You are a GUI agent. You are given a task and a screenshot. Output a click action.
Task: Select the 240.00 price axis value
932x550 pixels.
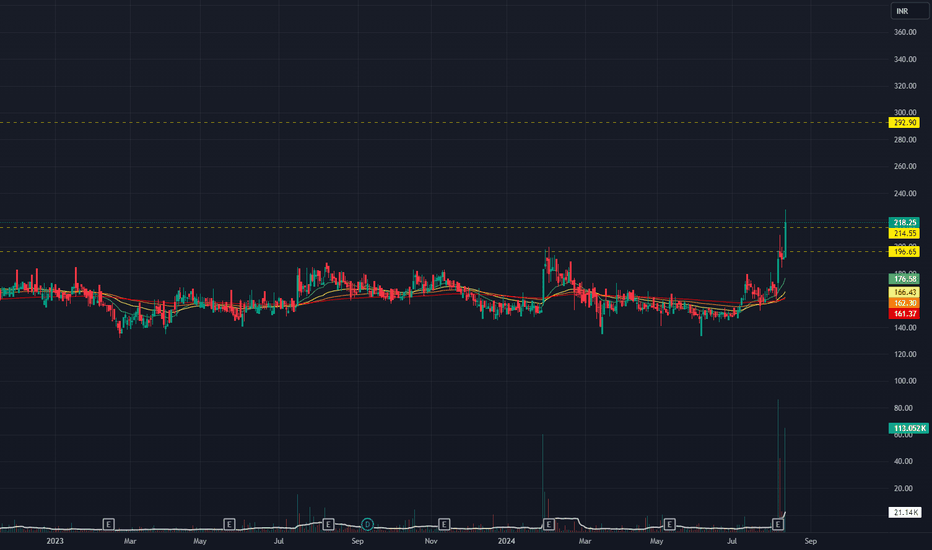point(905,193)
